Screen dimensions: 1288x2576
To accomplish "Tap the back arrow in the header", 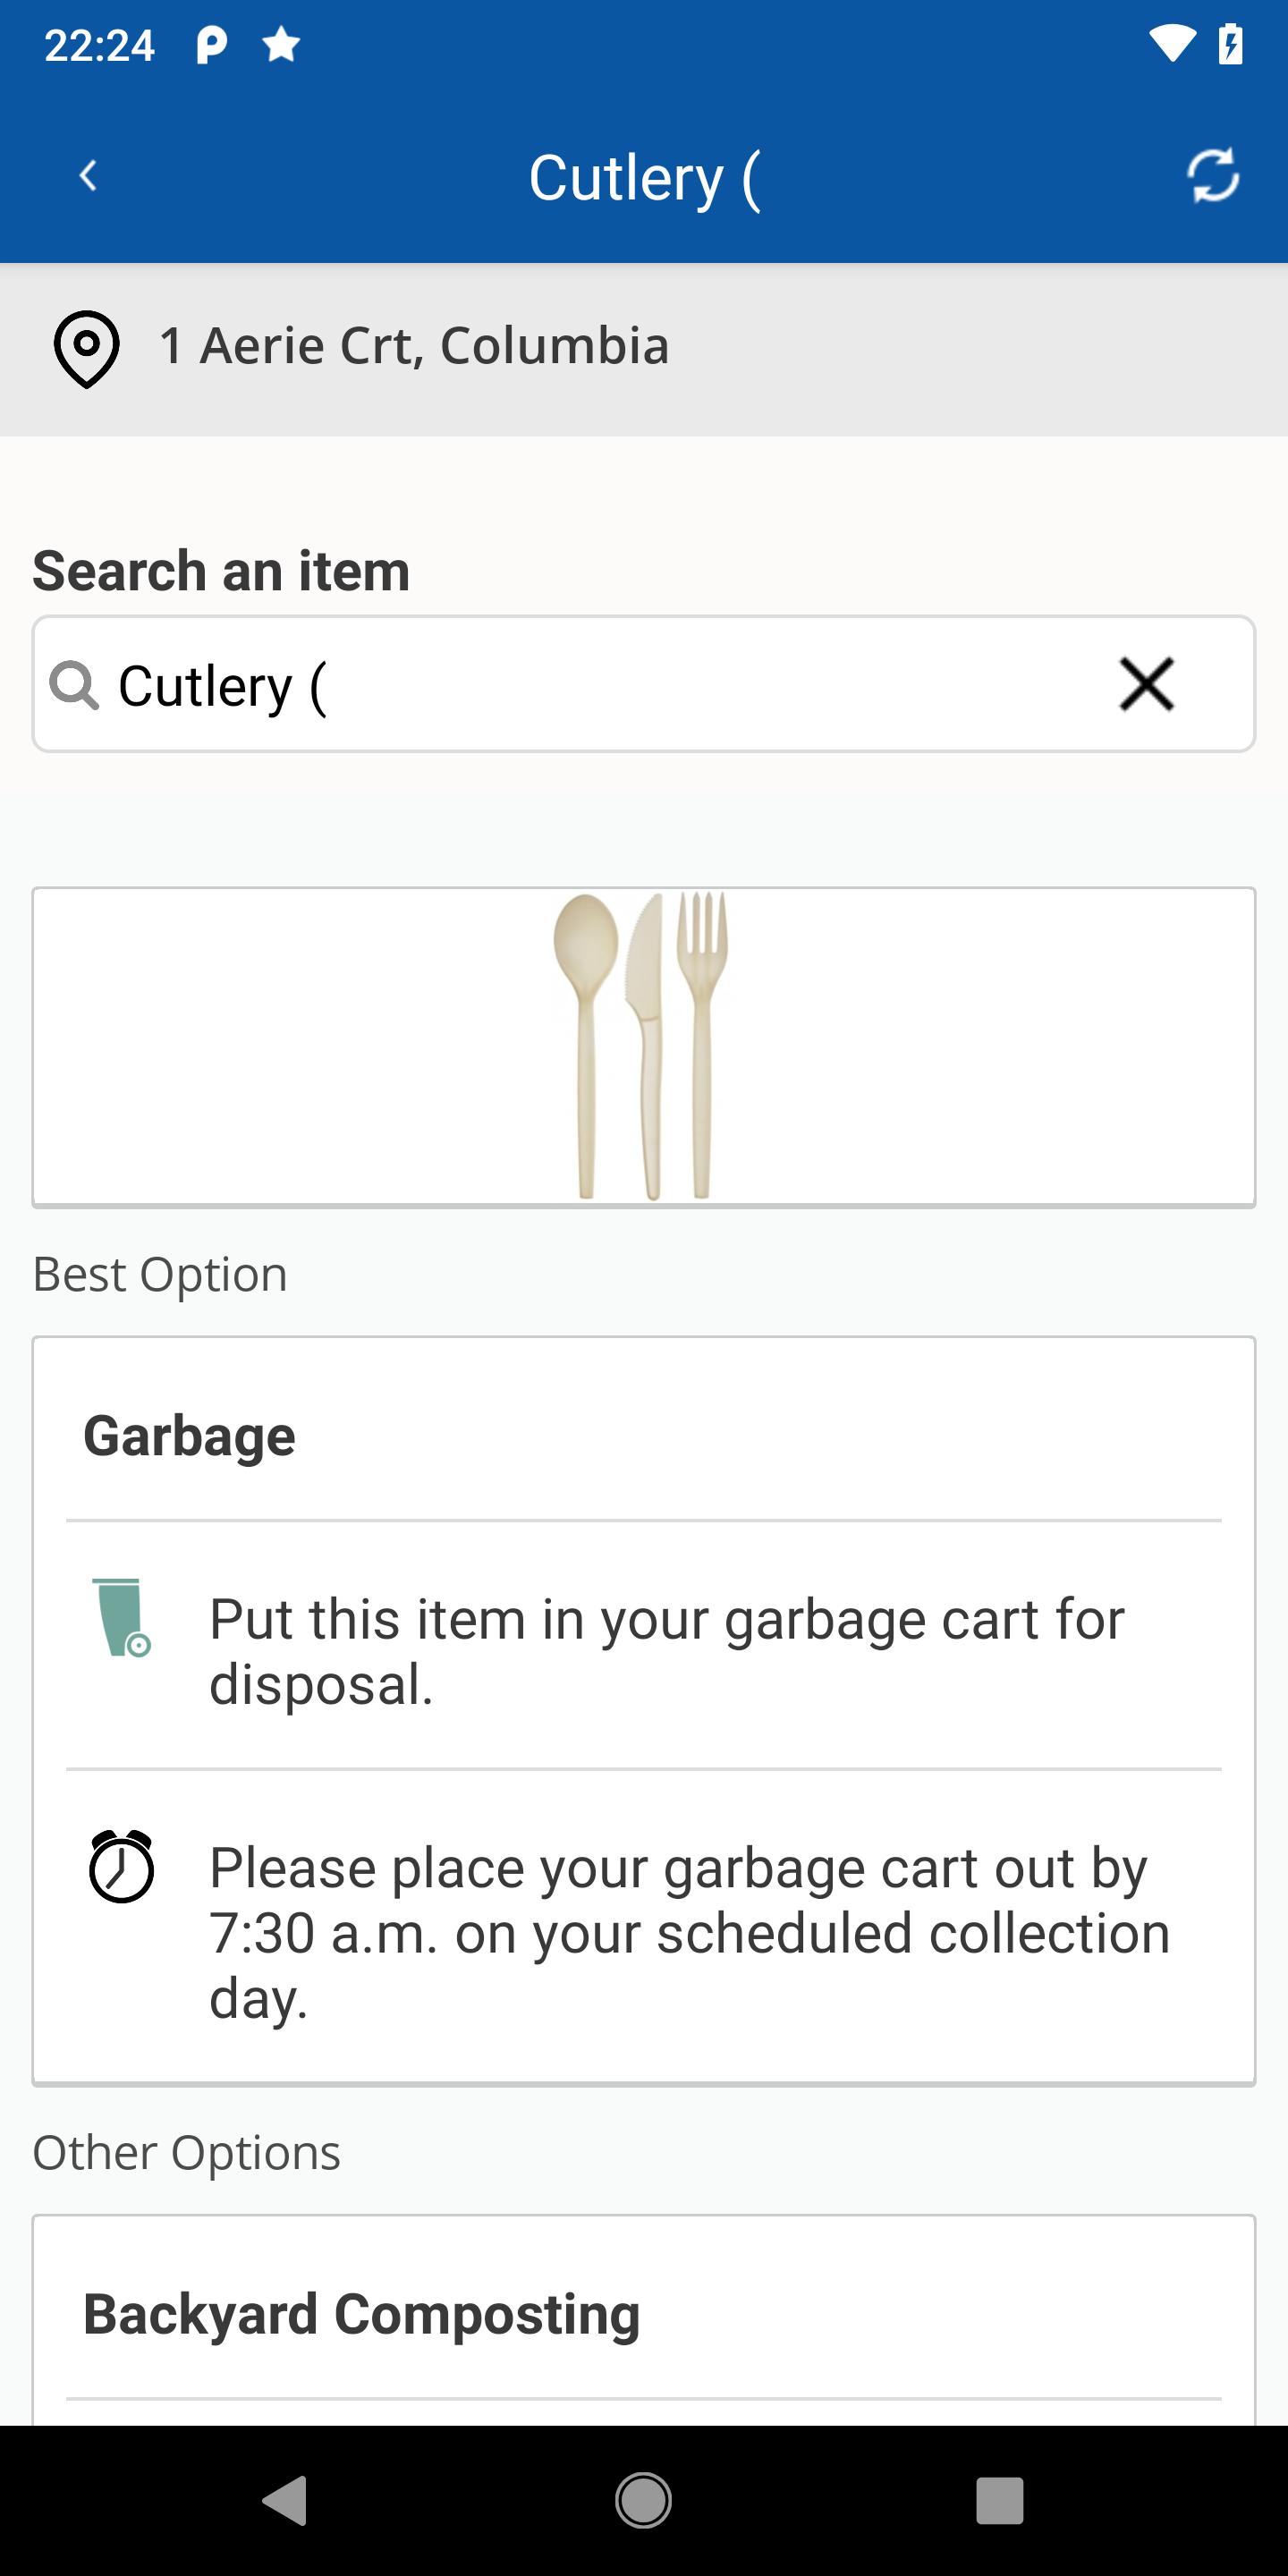I will tap(88, 176).
